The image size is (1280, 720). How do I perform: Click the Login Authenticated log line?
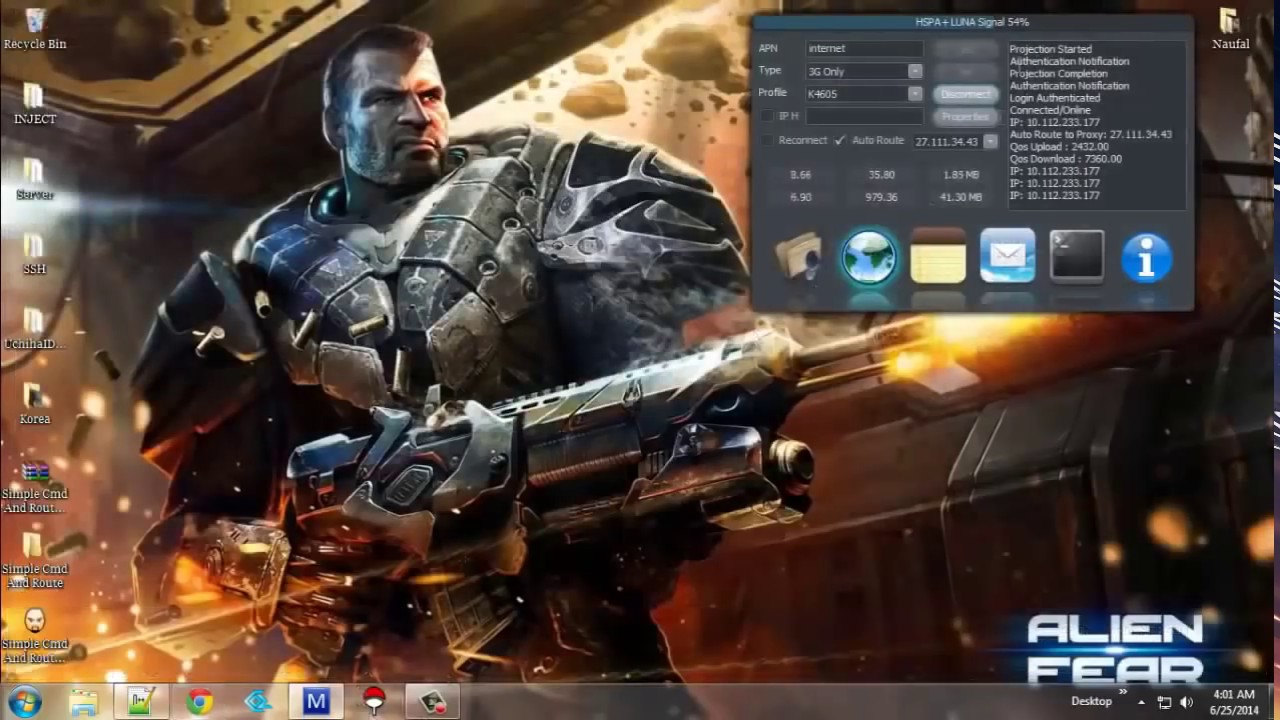[1054, 98]
